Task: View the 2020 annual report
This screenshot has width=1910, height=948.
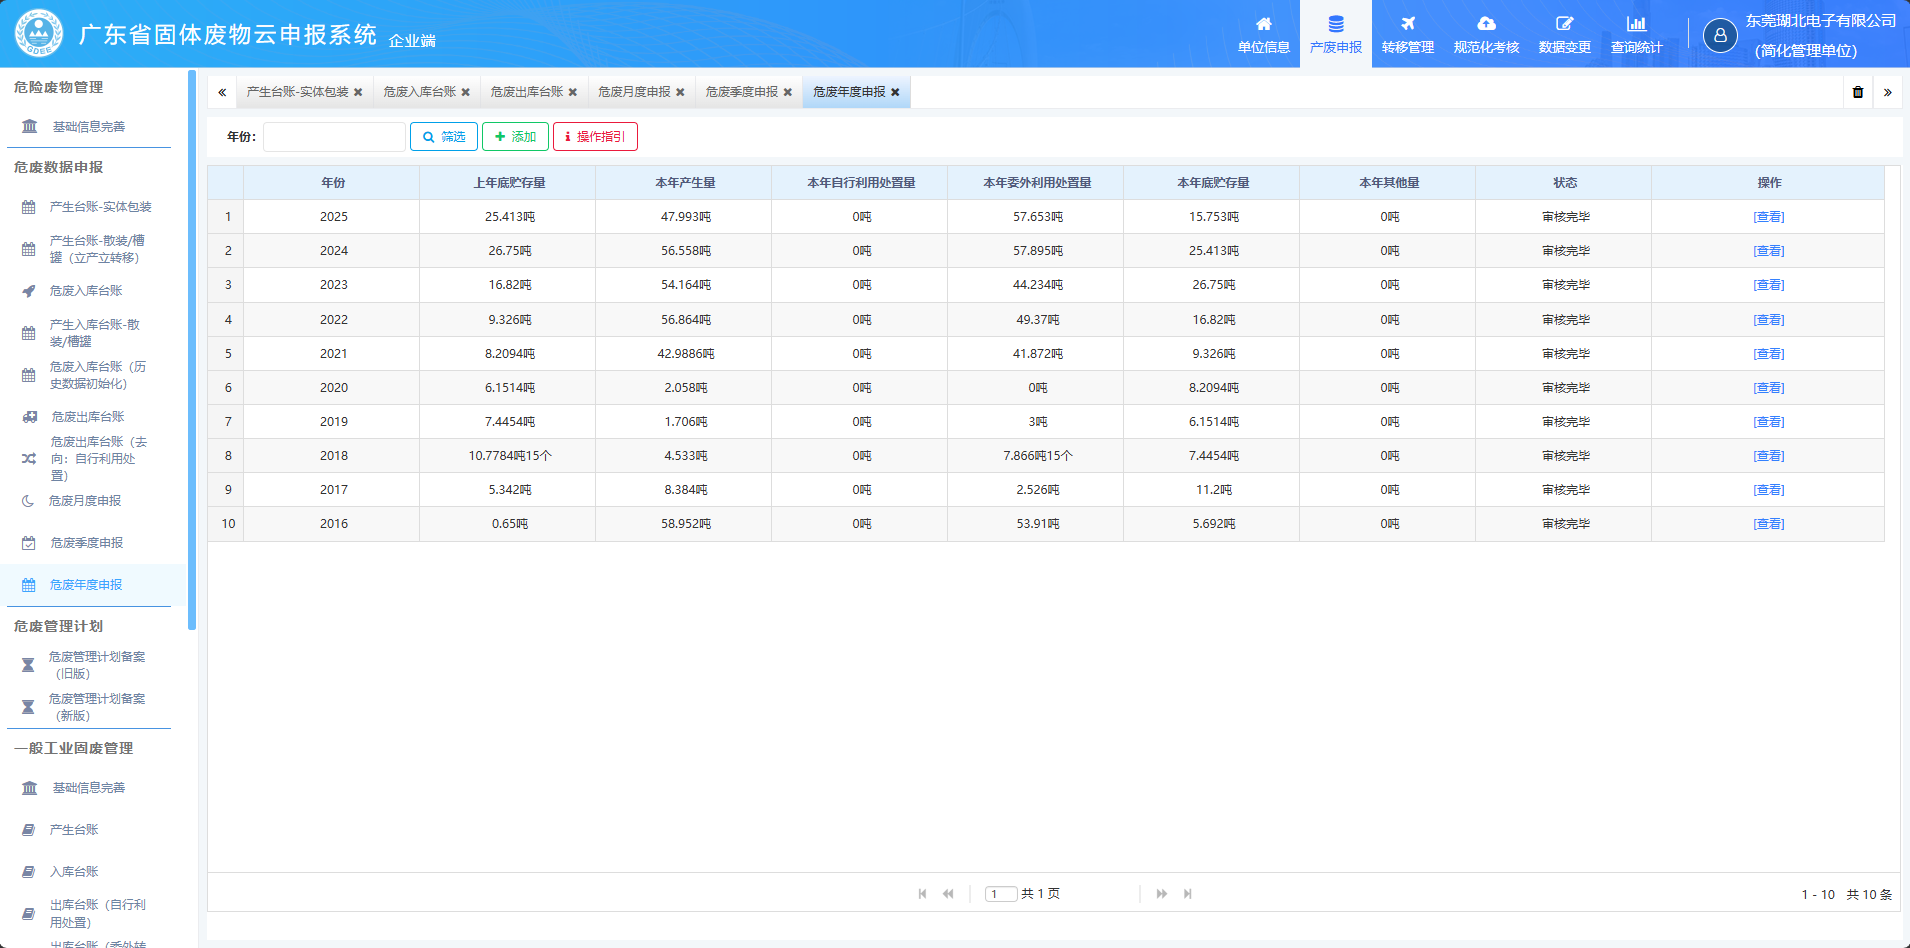Action: [1768, 388]
